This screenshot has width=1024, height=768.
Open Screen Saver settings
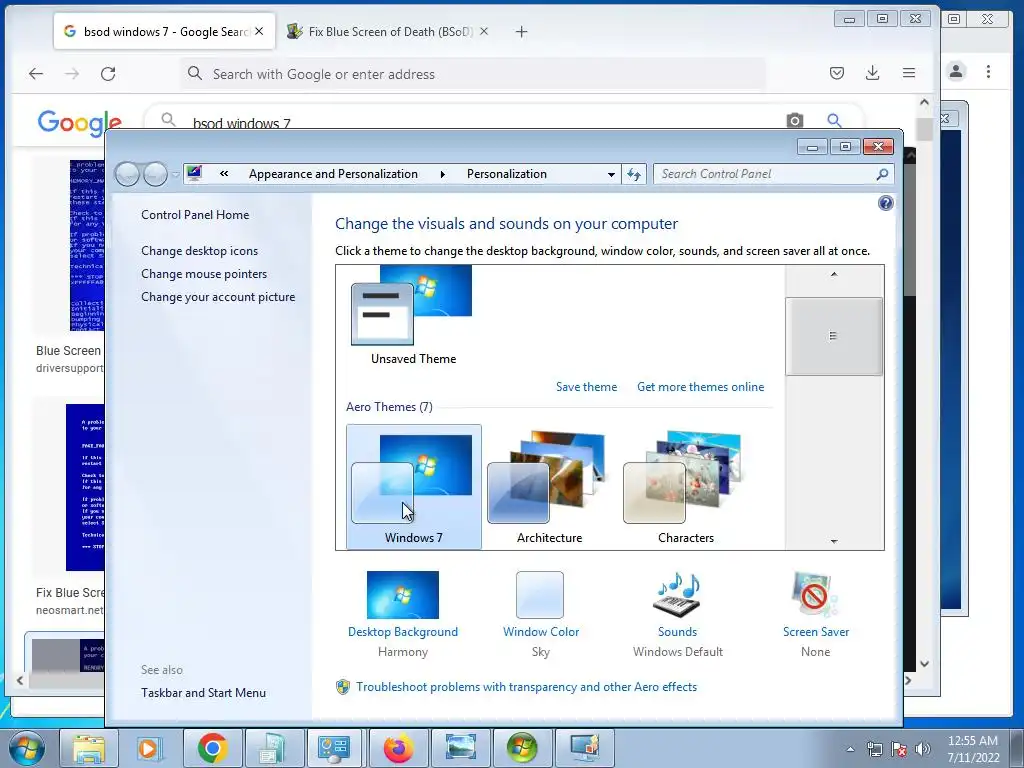816,614
